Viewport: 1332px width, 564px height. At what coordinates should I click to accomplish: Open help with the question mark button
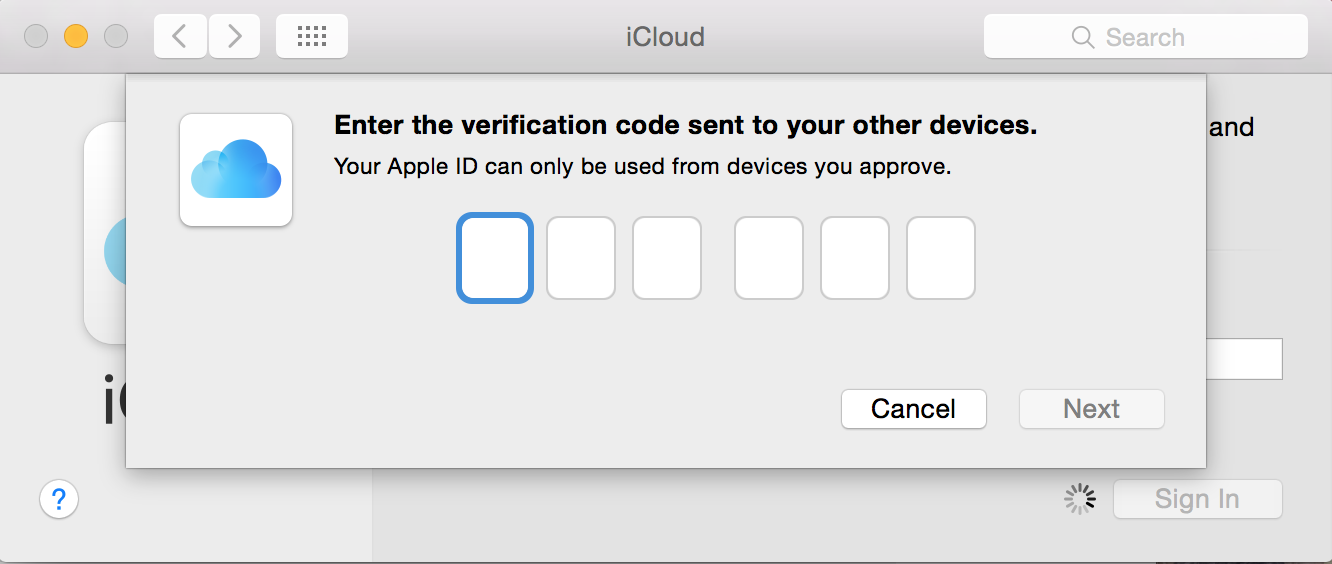[x=59, y=498]
